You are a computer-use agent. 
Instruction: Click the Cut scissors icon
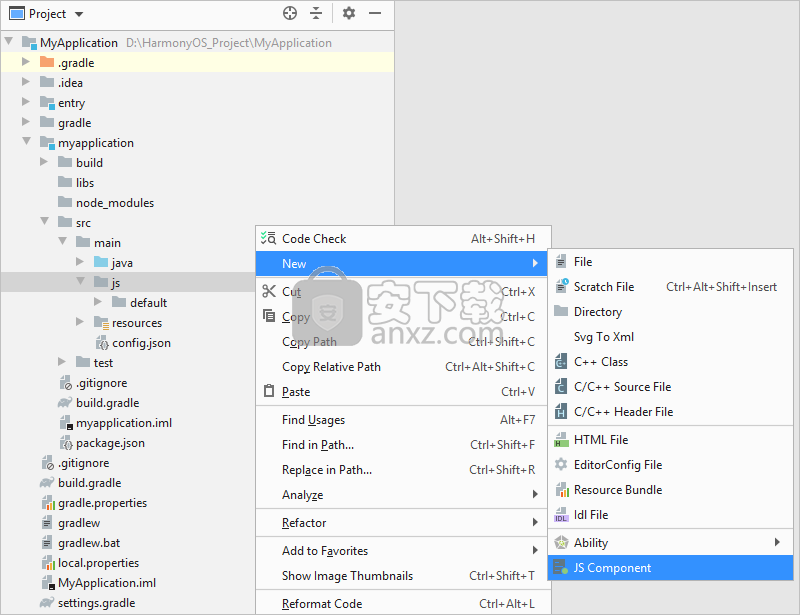pos(269,291)
